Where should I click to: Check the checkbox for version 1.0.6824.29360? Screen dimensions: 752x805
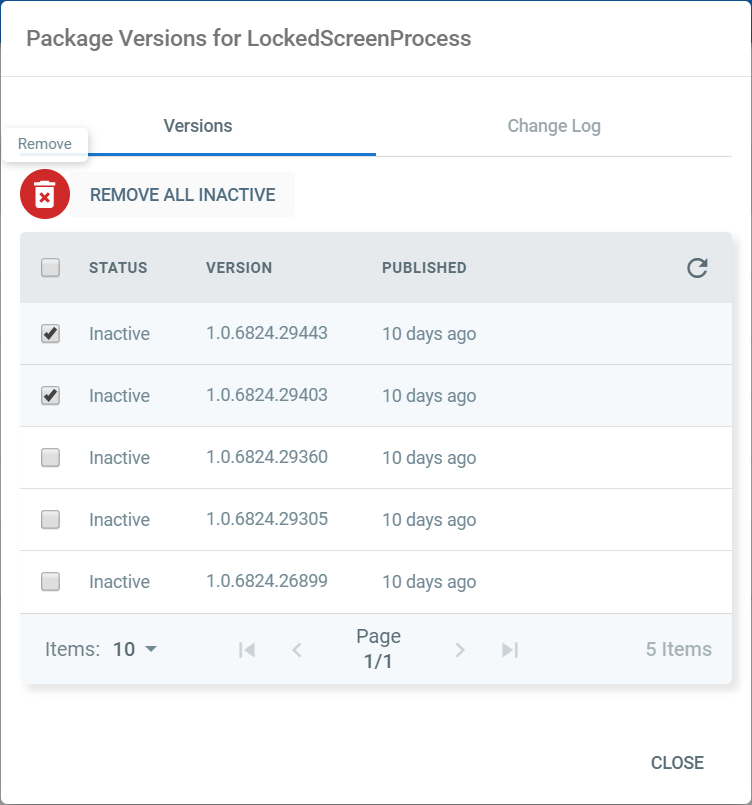tap(50, 458)
